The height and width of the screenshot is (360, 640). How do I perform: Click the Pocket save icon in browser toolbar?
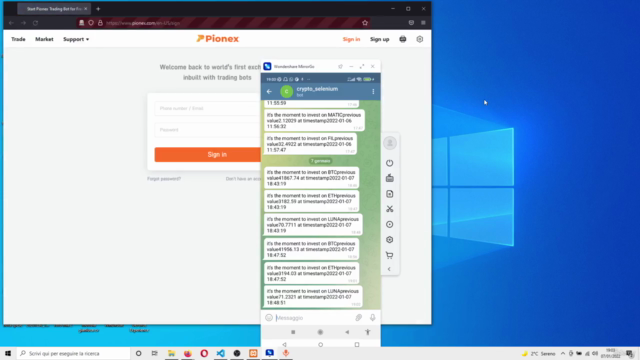point(411,23)
